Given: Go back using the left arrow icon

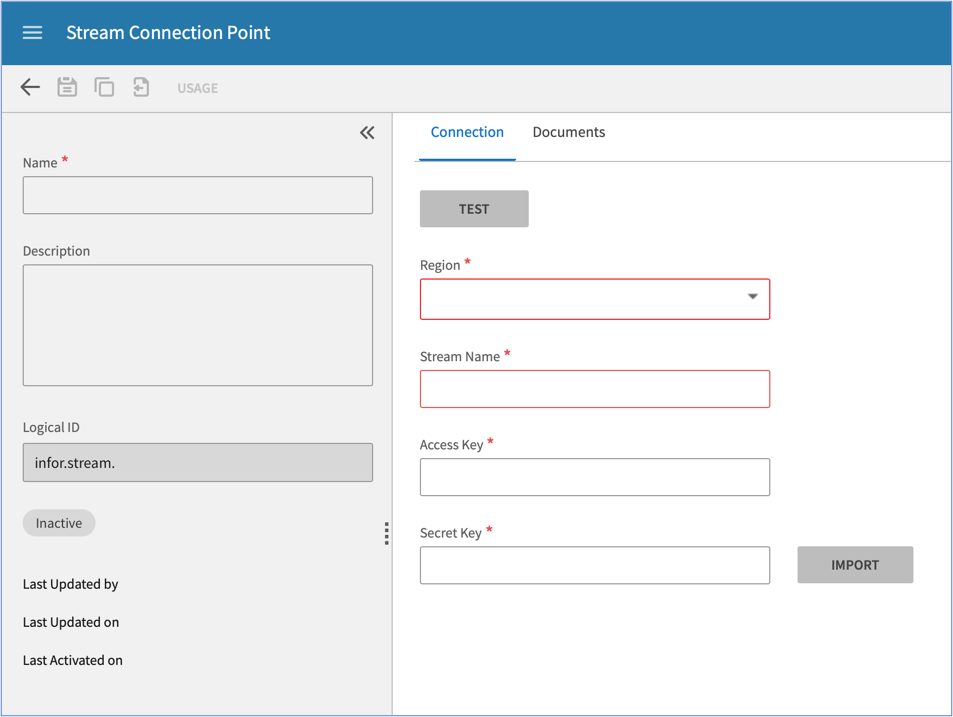Looking at the screenshot, I should (x=30, y=88).
